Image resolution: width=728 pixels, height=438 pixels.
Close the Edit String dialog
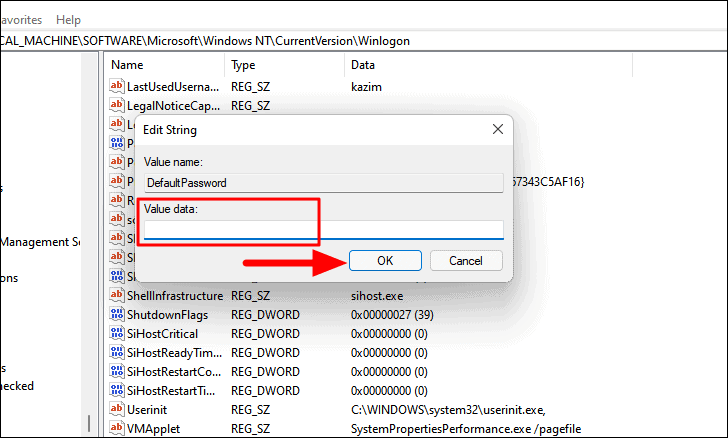pyautogui.click(x=498, y=129)
